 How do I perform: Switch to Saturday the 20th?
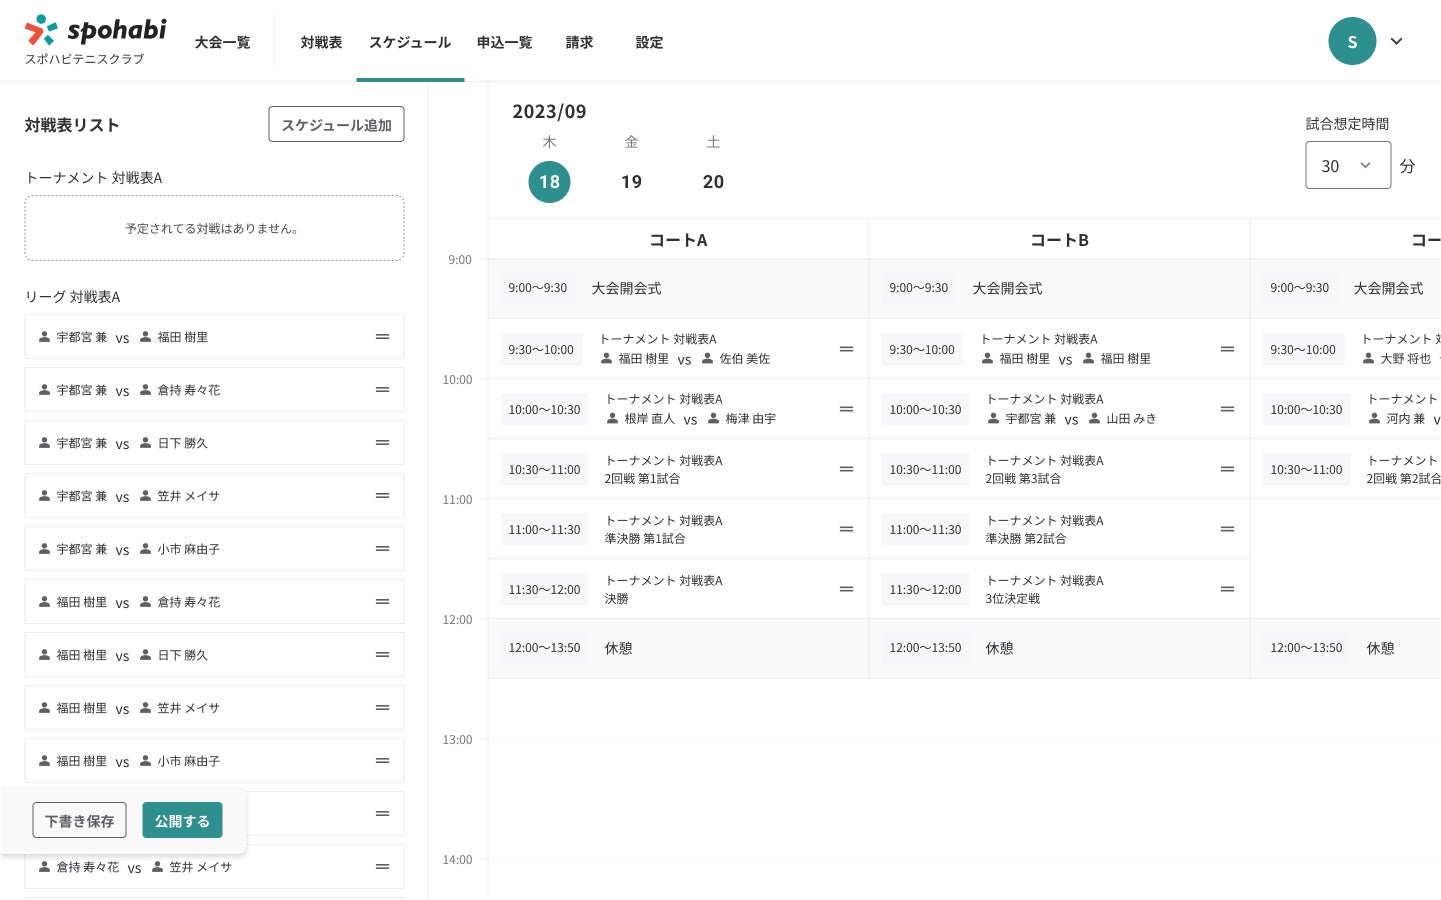pyautogui.click(x=713, y=182)
